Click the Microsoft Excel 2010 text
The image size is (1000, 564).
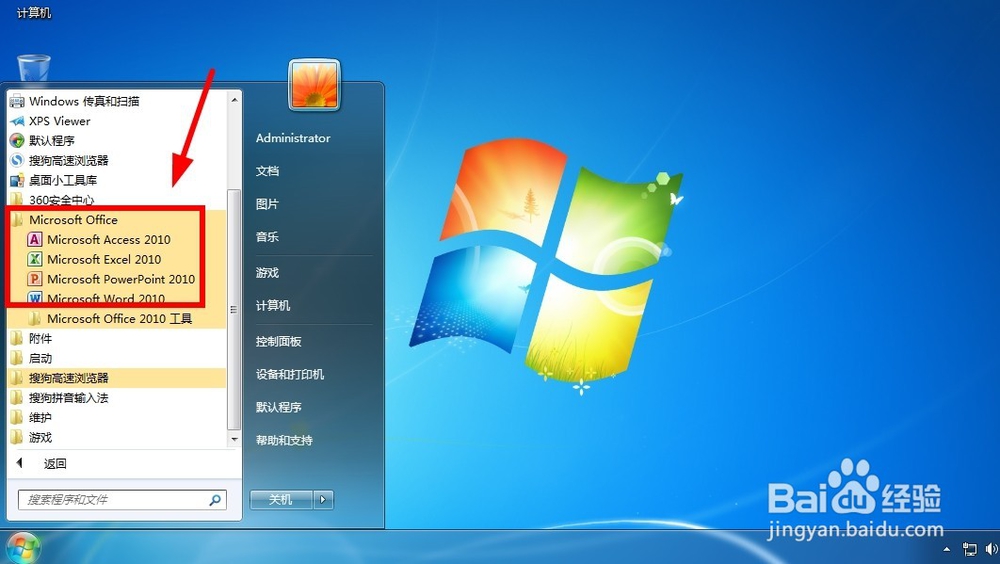tap(104, 259)
